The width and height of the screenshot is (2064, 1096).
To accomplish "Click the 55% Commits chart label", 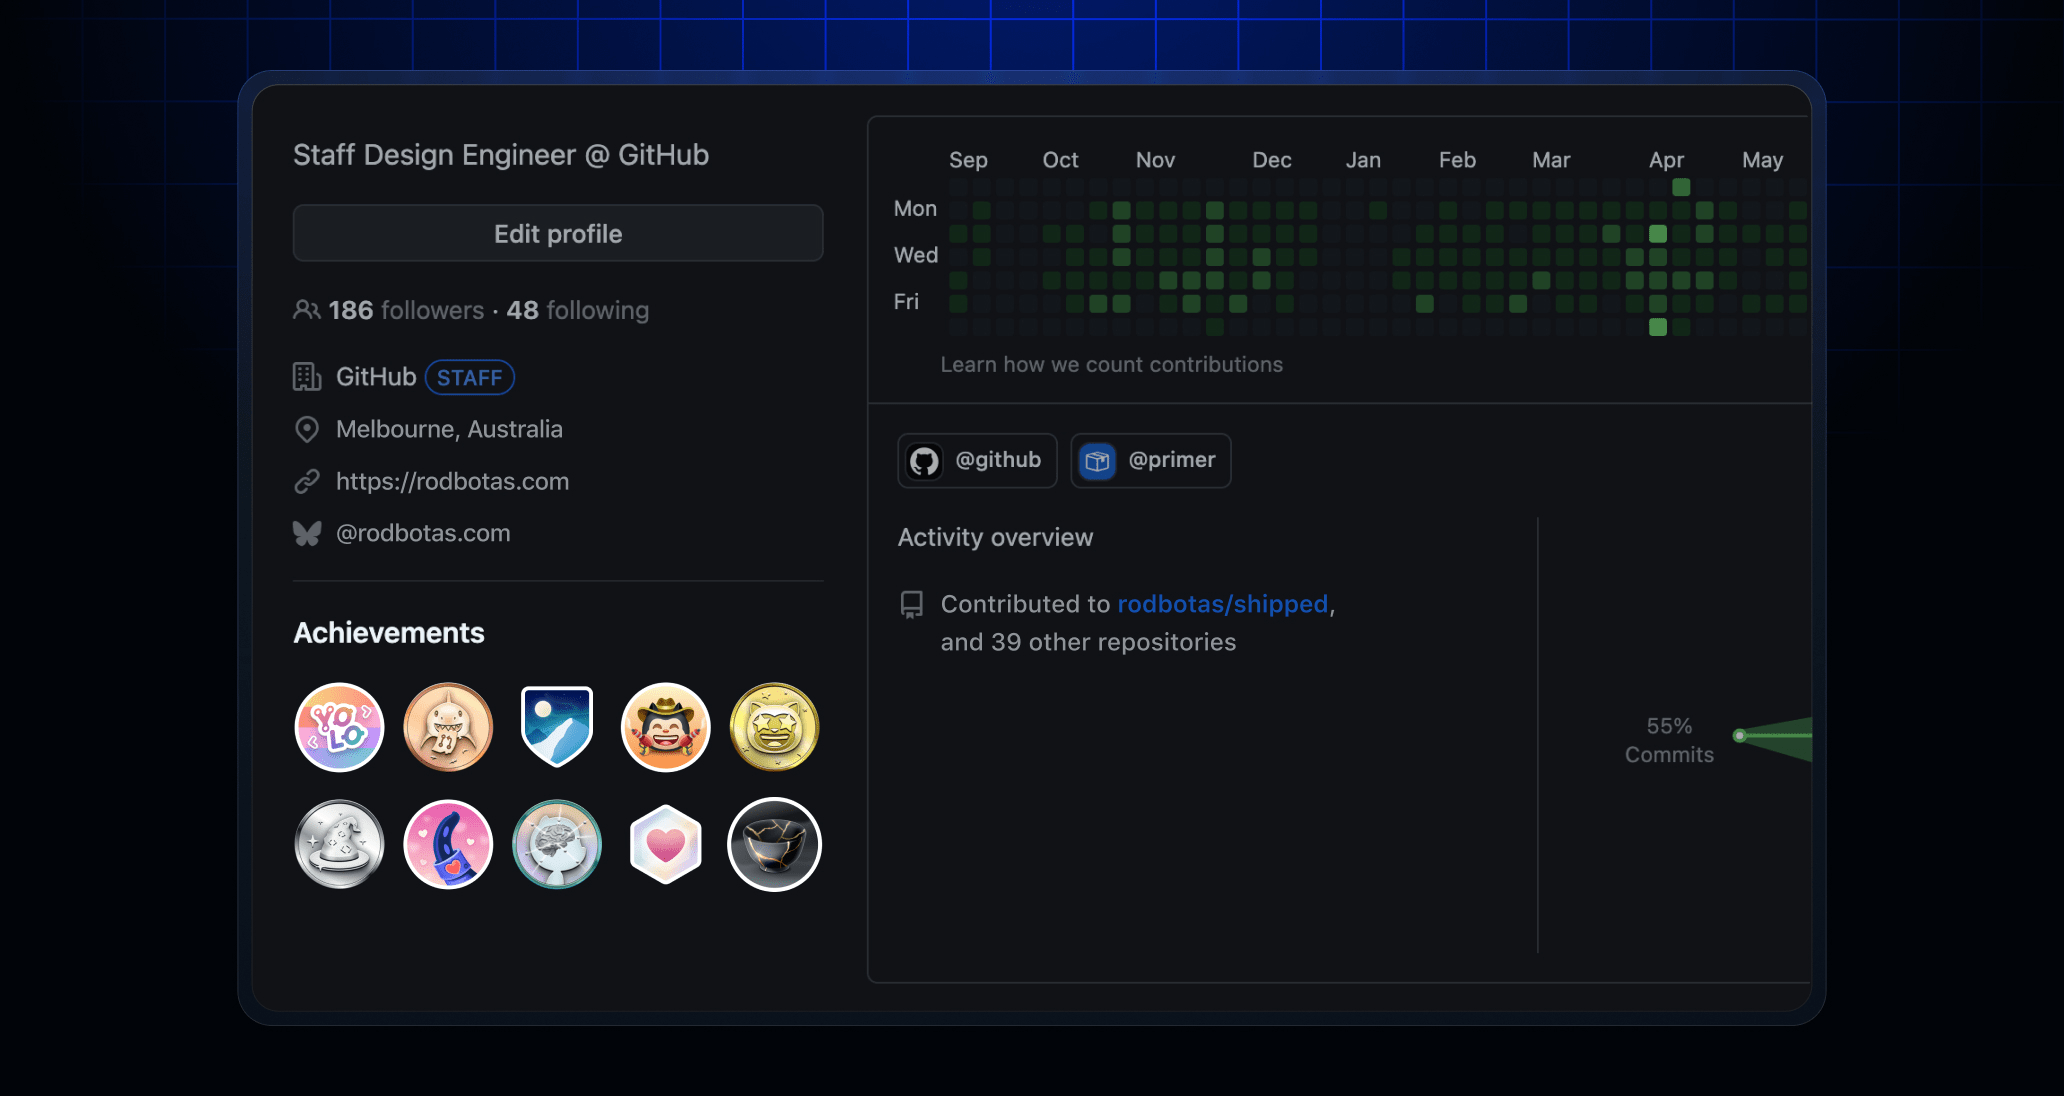I will coord(1669,740).
